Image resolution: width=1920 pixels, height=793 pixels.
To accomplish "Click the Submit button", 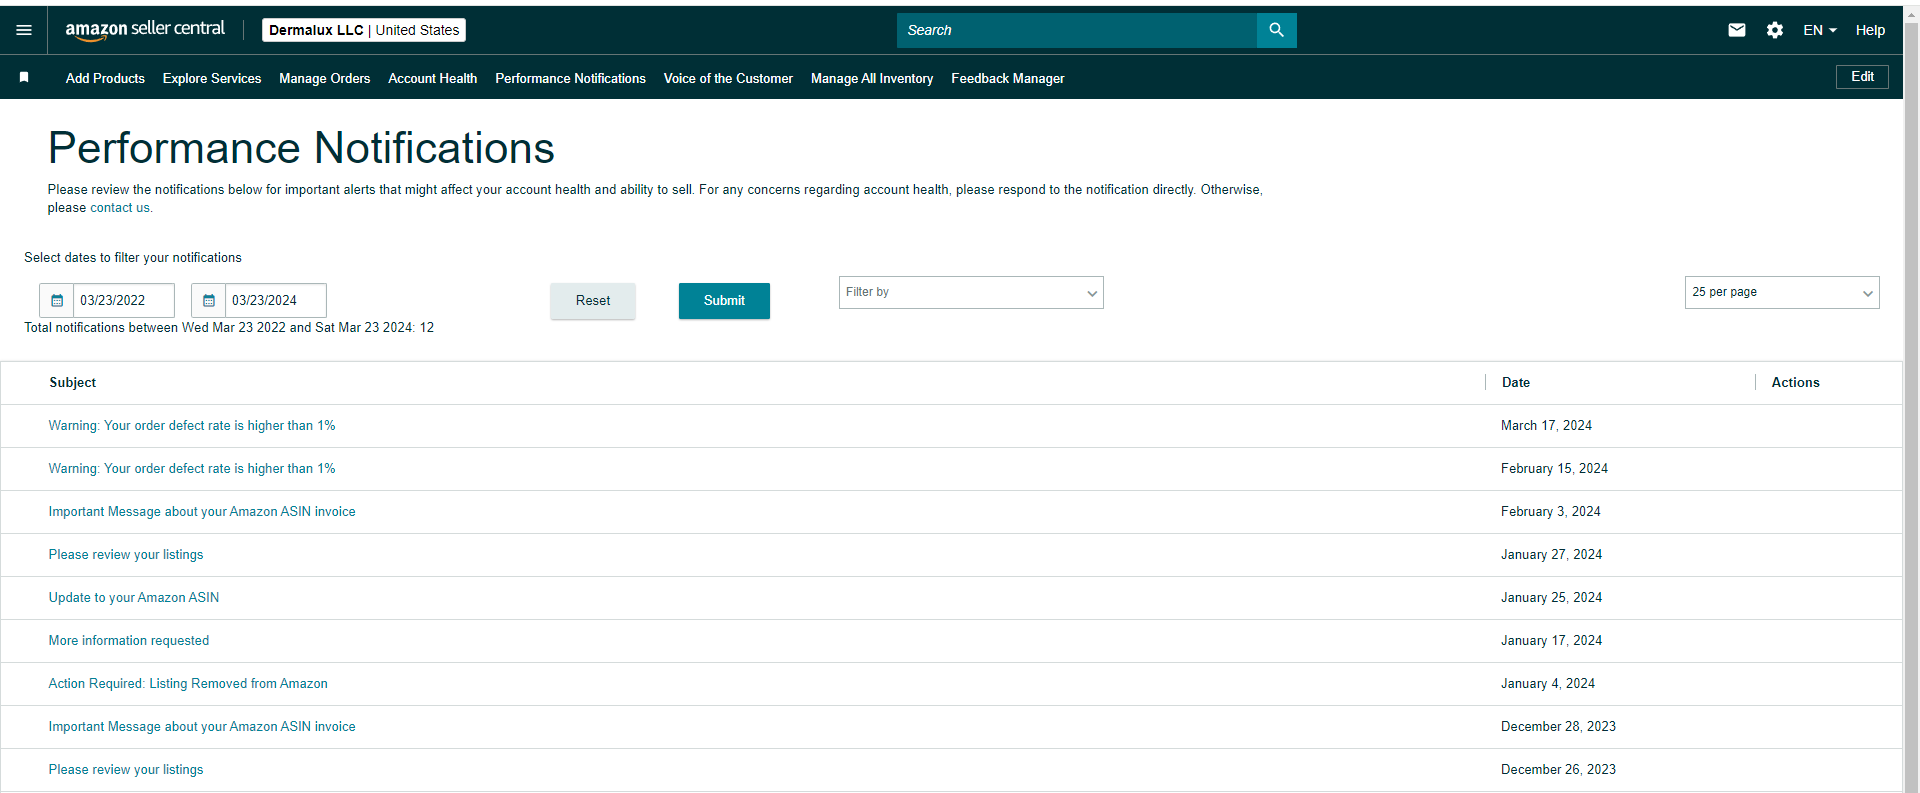I will click(x=724, y=301).
